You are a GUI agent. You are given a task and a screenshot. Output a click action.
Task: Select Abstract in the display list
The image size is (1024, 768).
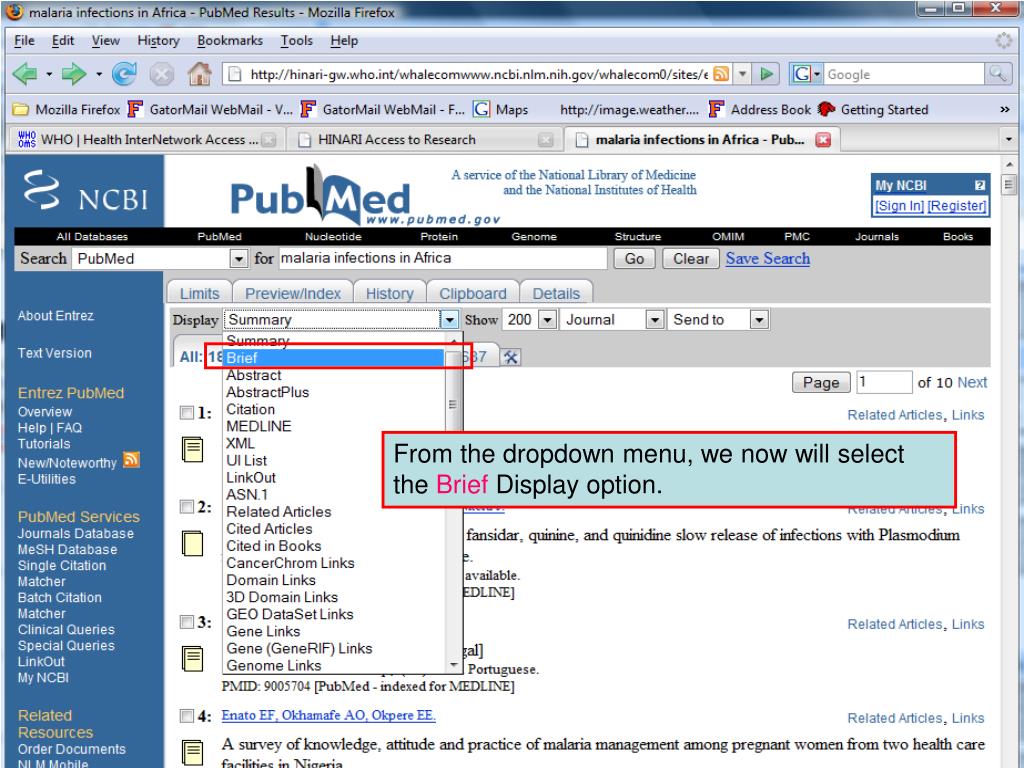[x=253, y=375]
